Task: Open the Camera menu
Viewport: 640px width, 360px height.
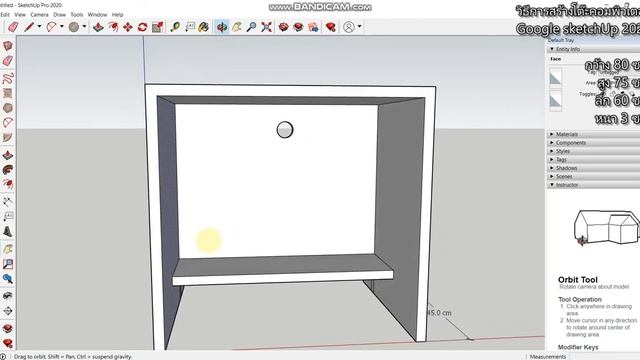Action: pos(40,14)
